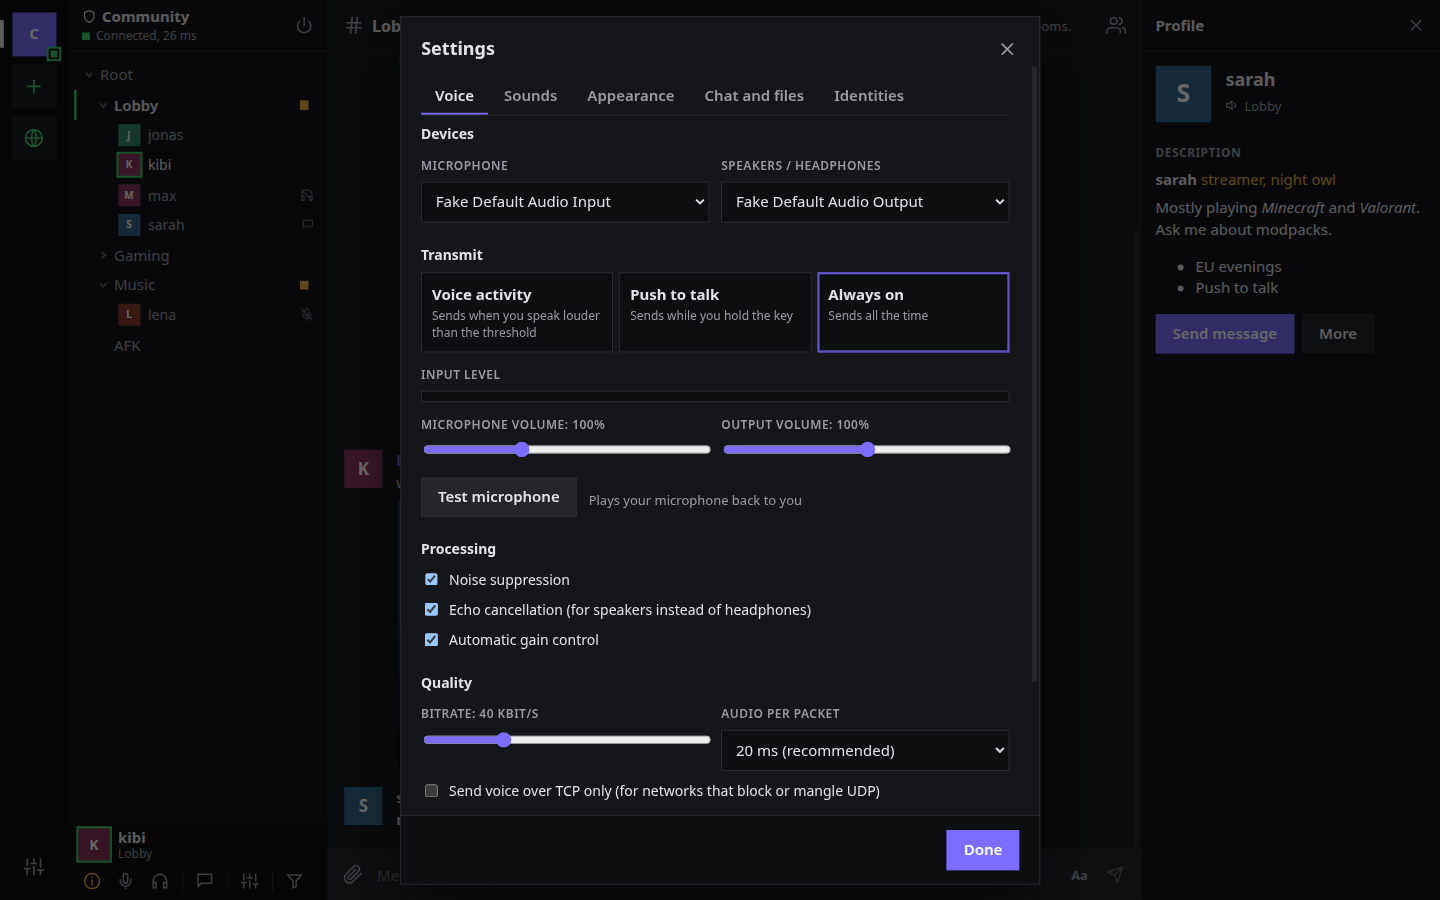Click the power disconnect icon

[304, 26]
